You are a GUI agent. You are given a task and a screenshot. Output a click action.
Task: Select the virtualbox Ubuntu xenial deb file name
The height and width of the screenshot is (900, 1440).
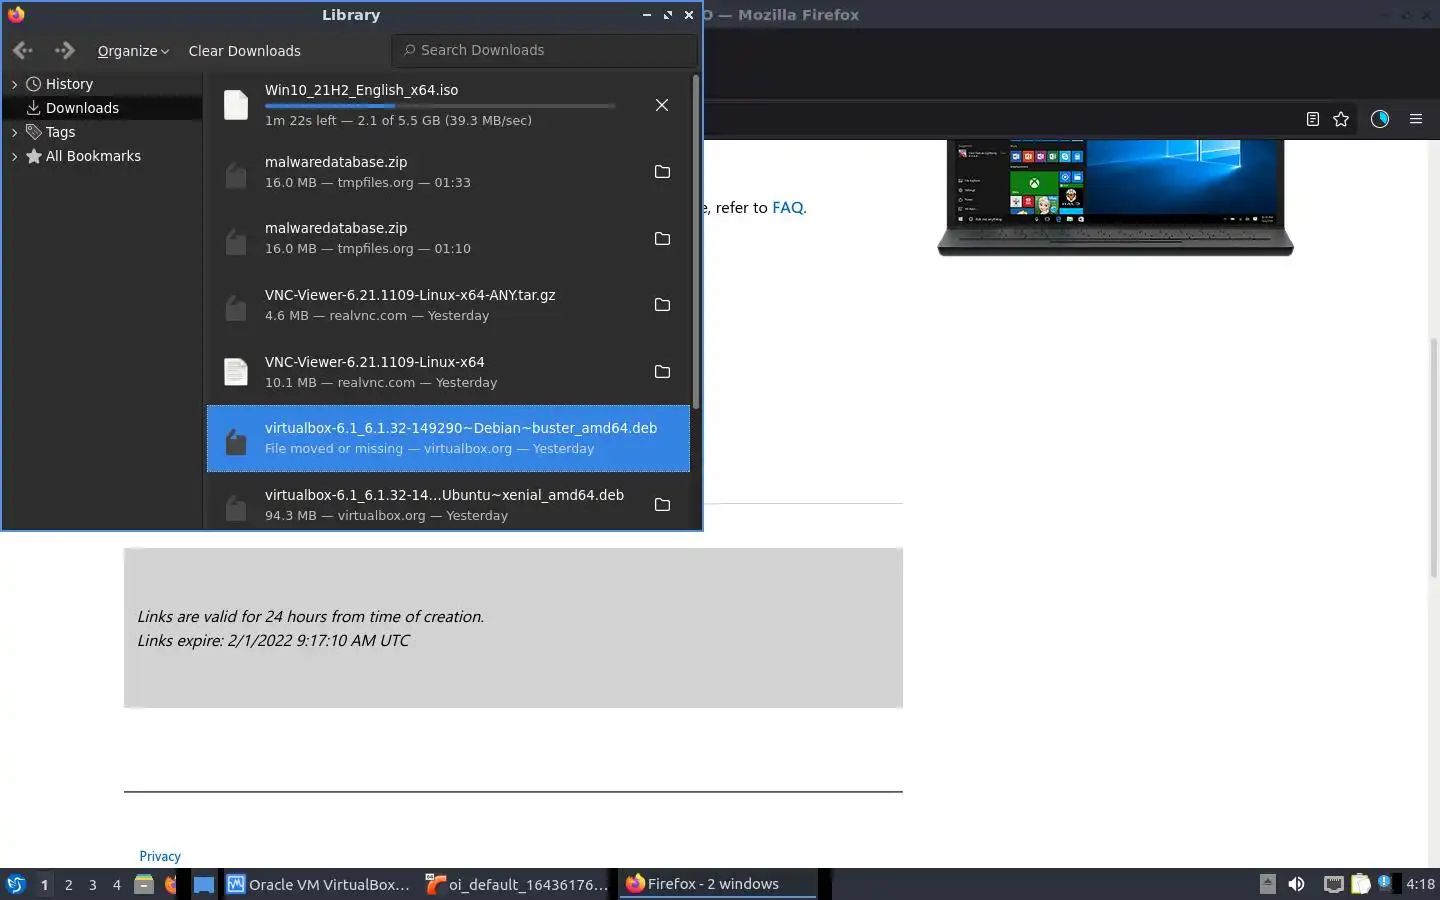[x=444, y=495]
